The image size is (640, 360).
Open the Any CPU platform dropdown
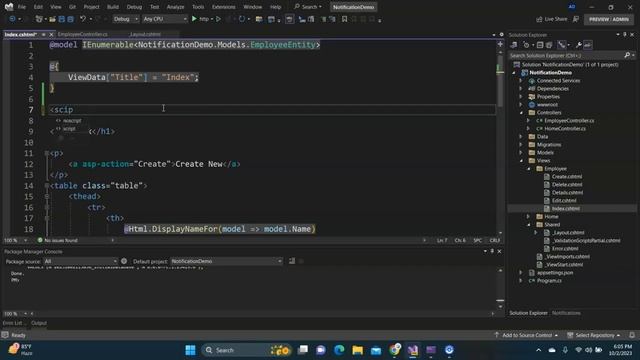[x=164, y=19]
